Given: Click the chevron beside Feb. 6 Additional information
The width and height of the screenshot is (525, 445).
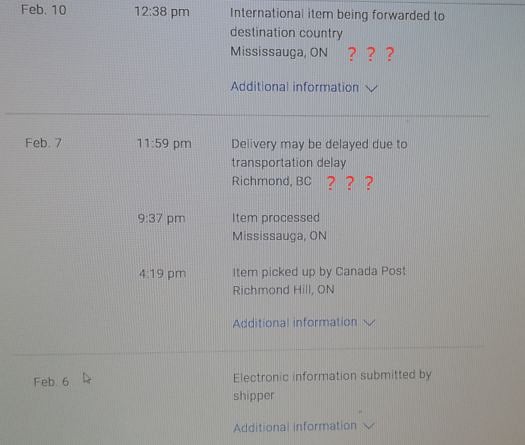Looking at the screenshot, I should [x=369, y=426].
